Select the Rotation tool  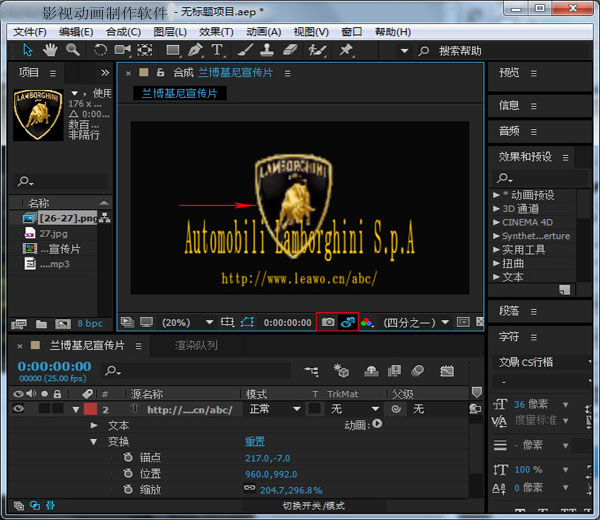100,50
